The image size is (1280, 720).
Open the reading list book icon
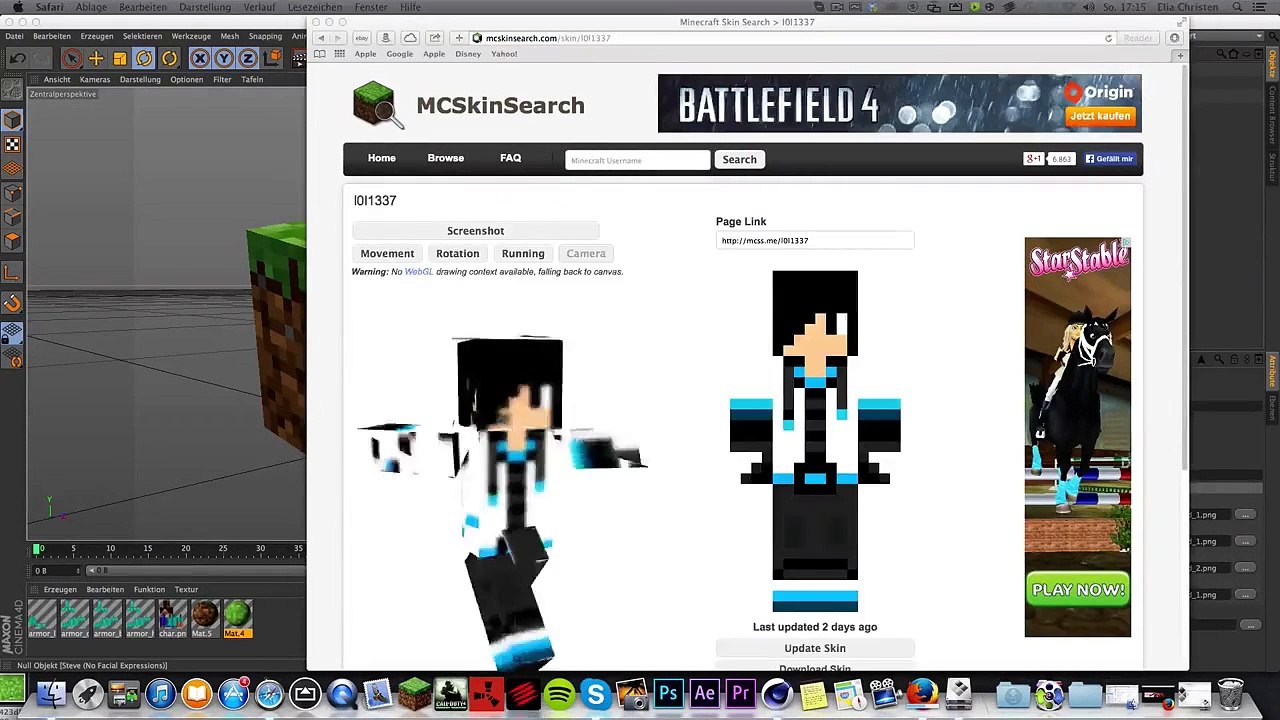click(320, 54)
